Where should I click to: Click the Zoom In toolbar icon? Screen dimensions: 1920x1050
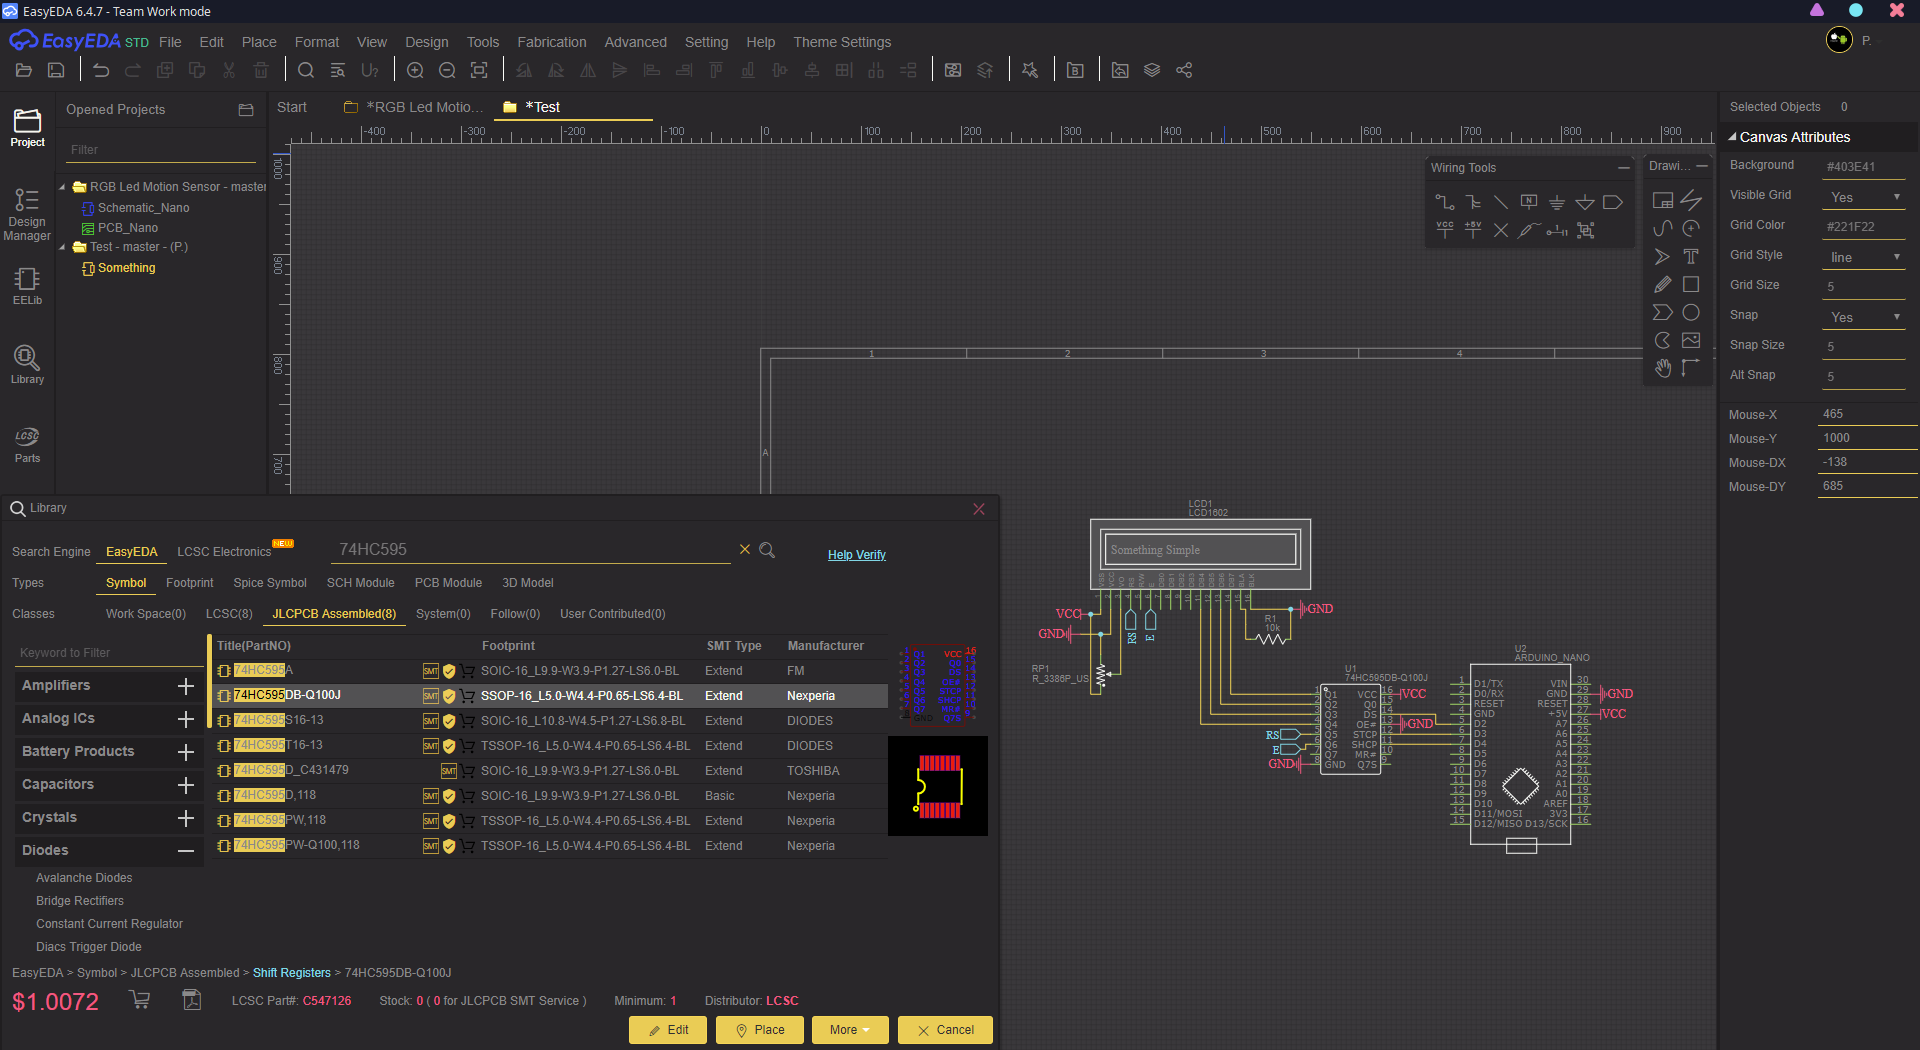click(415, 70)
